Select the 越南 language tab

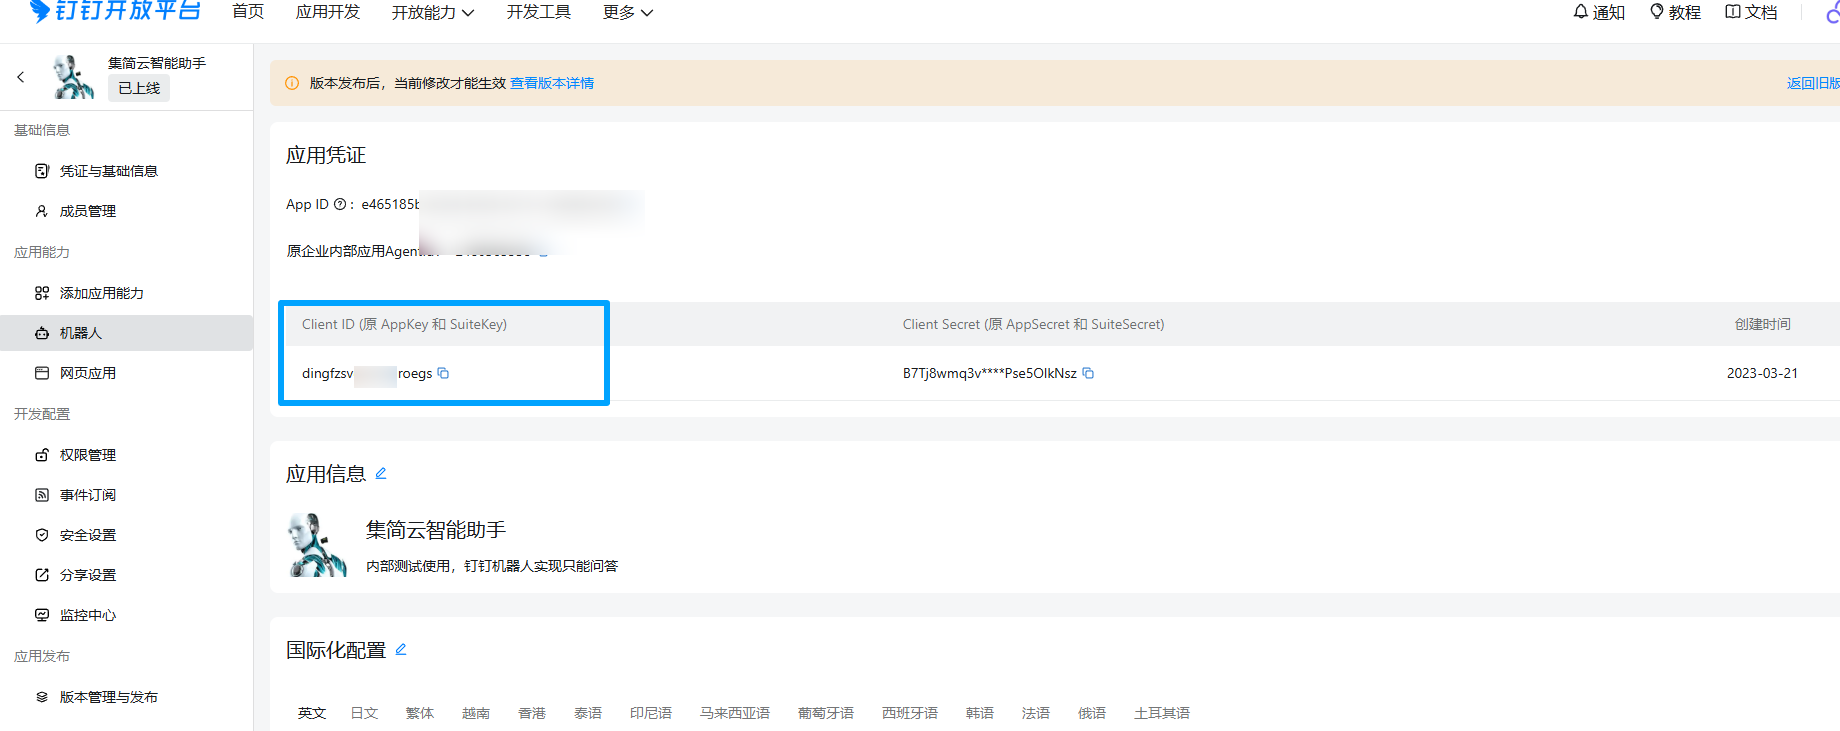476,713
